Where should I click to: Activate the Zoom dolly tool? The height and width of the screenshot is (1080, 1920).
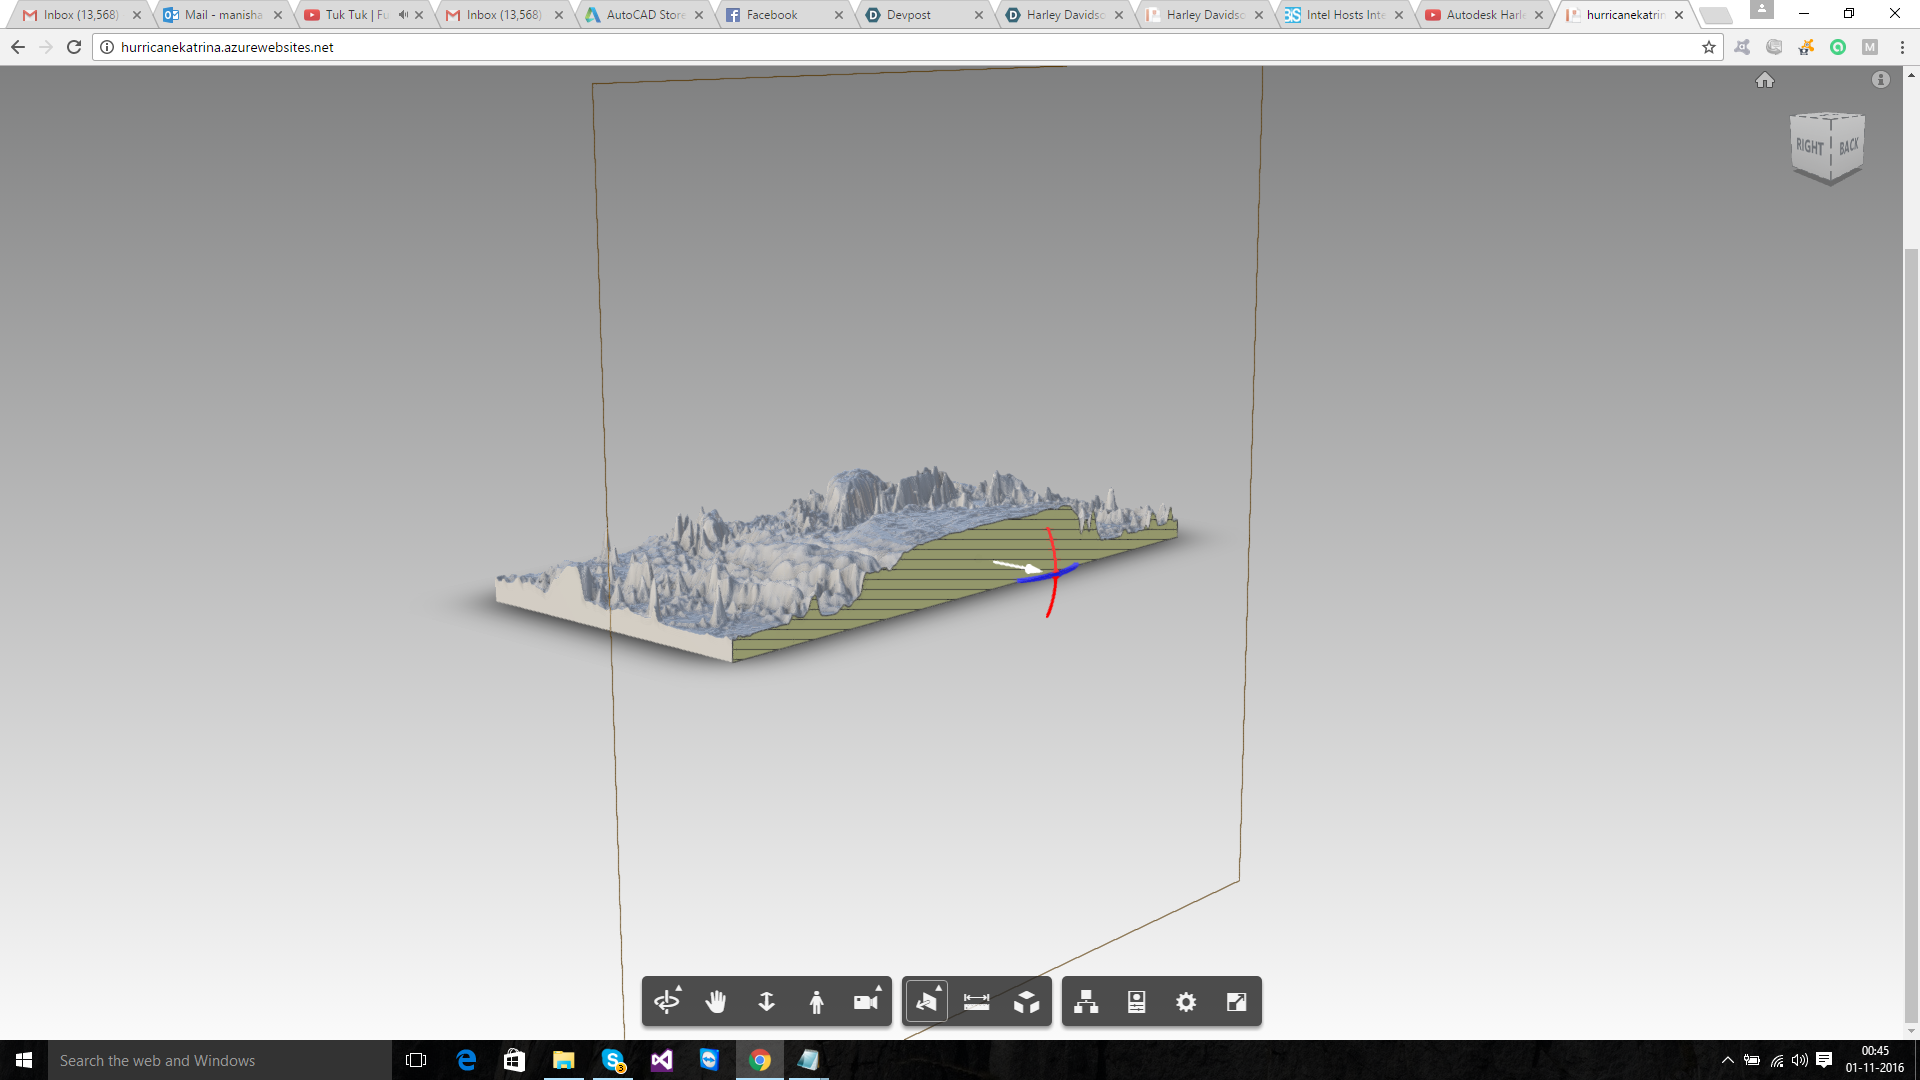767,1002
